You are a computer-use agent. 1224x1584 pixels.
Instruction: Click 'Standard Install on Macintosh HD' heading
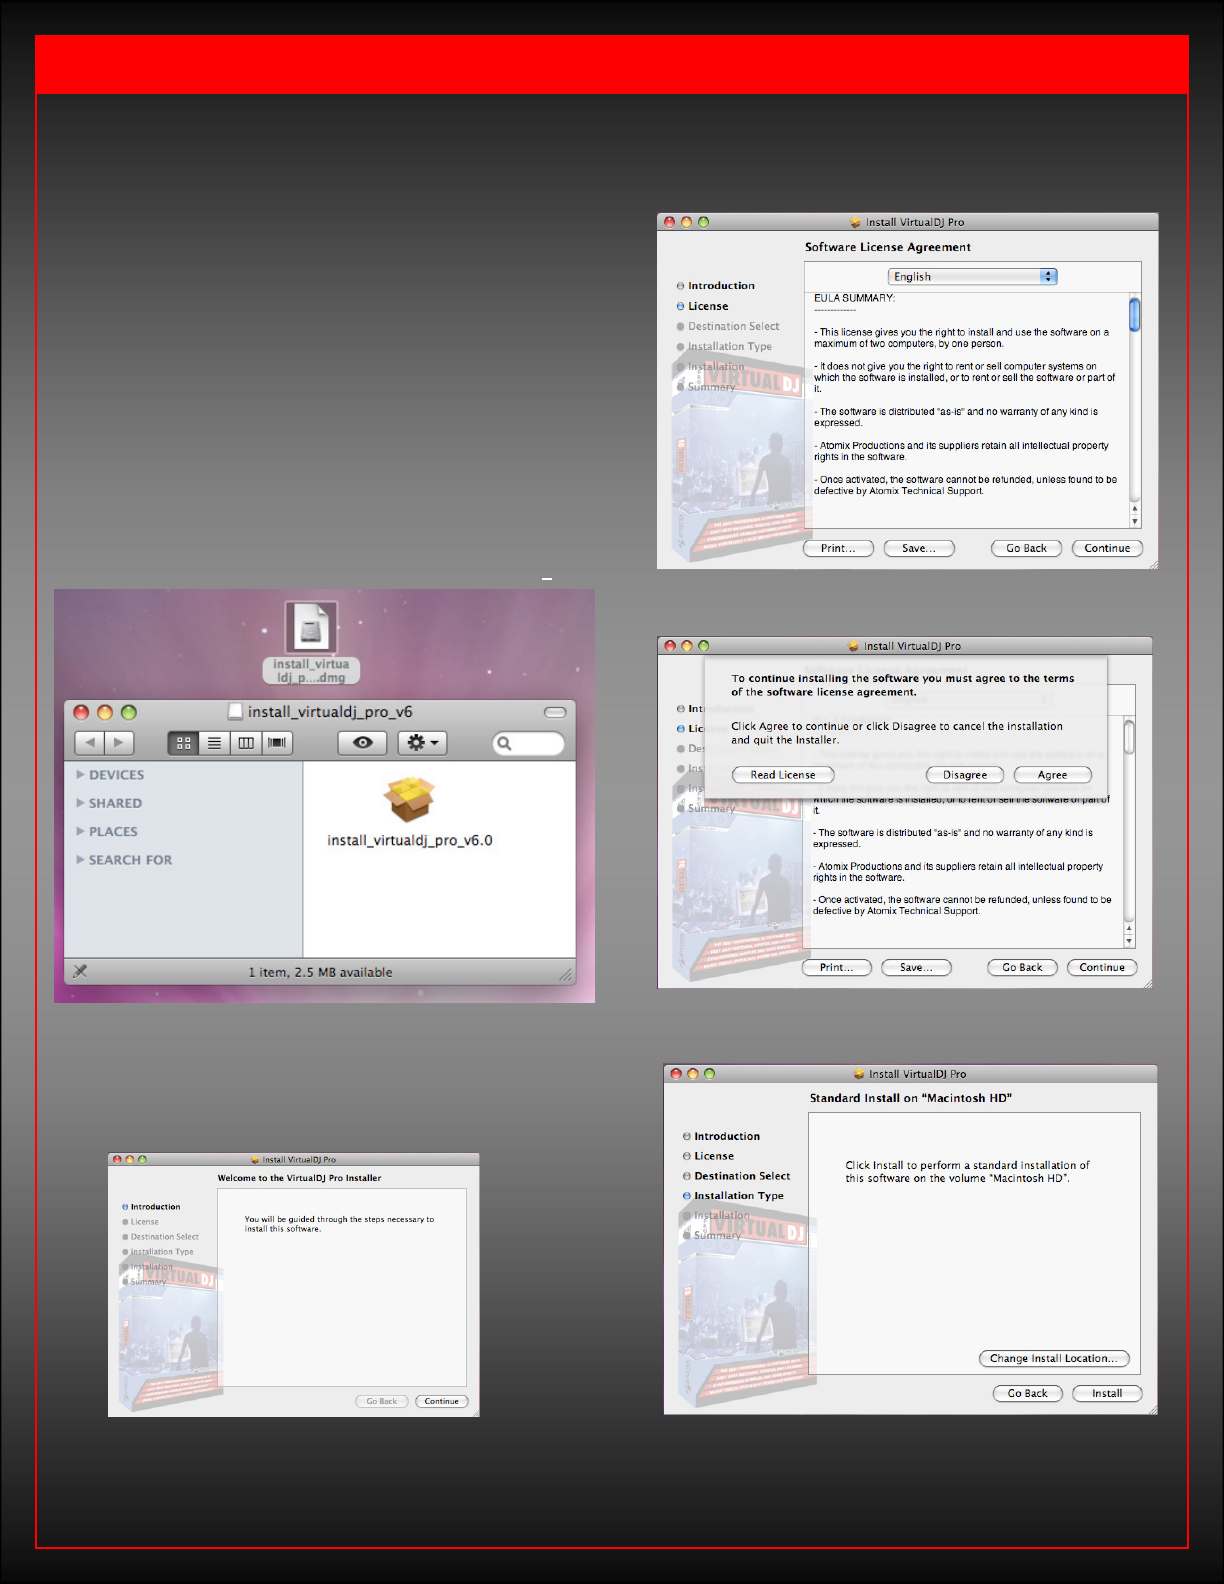[911, 1098]
